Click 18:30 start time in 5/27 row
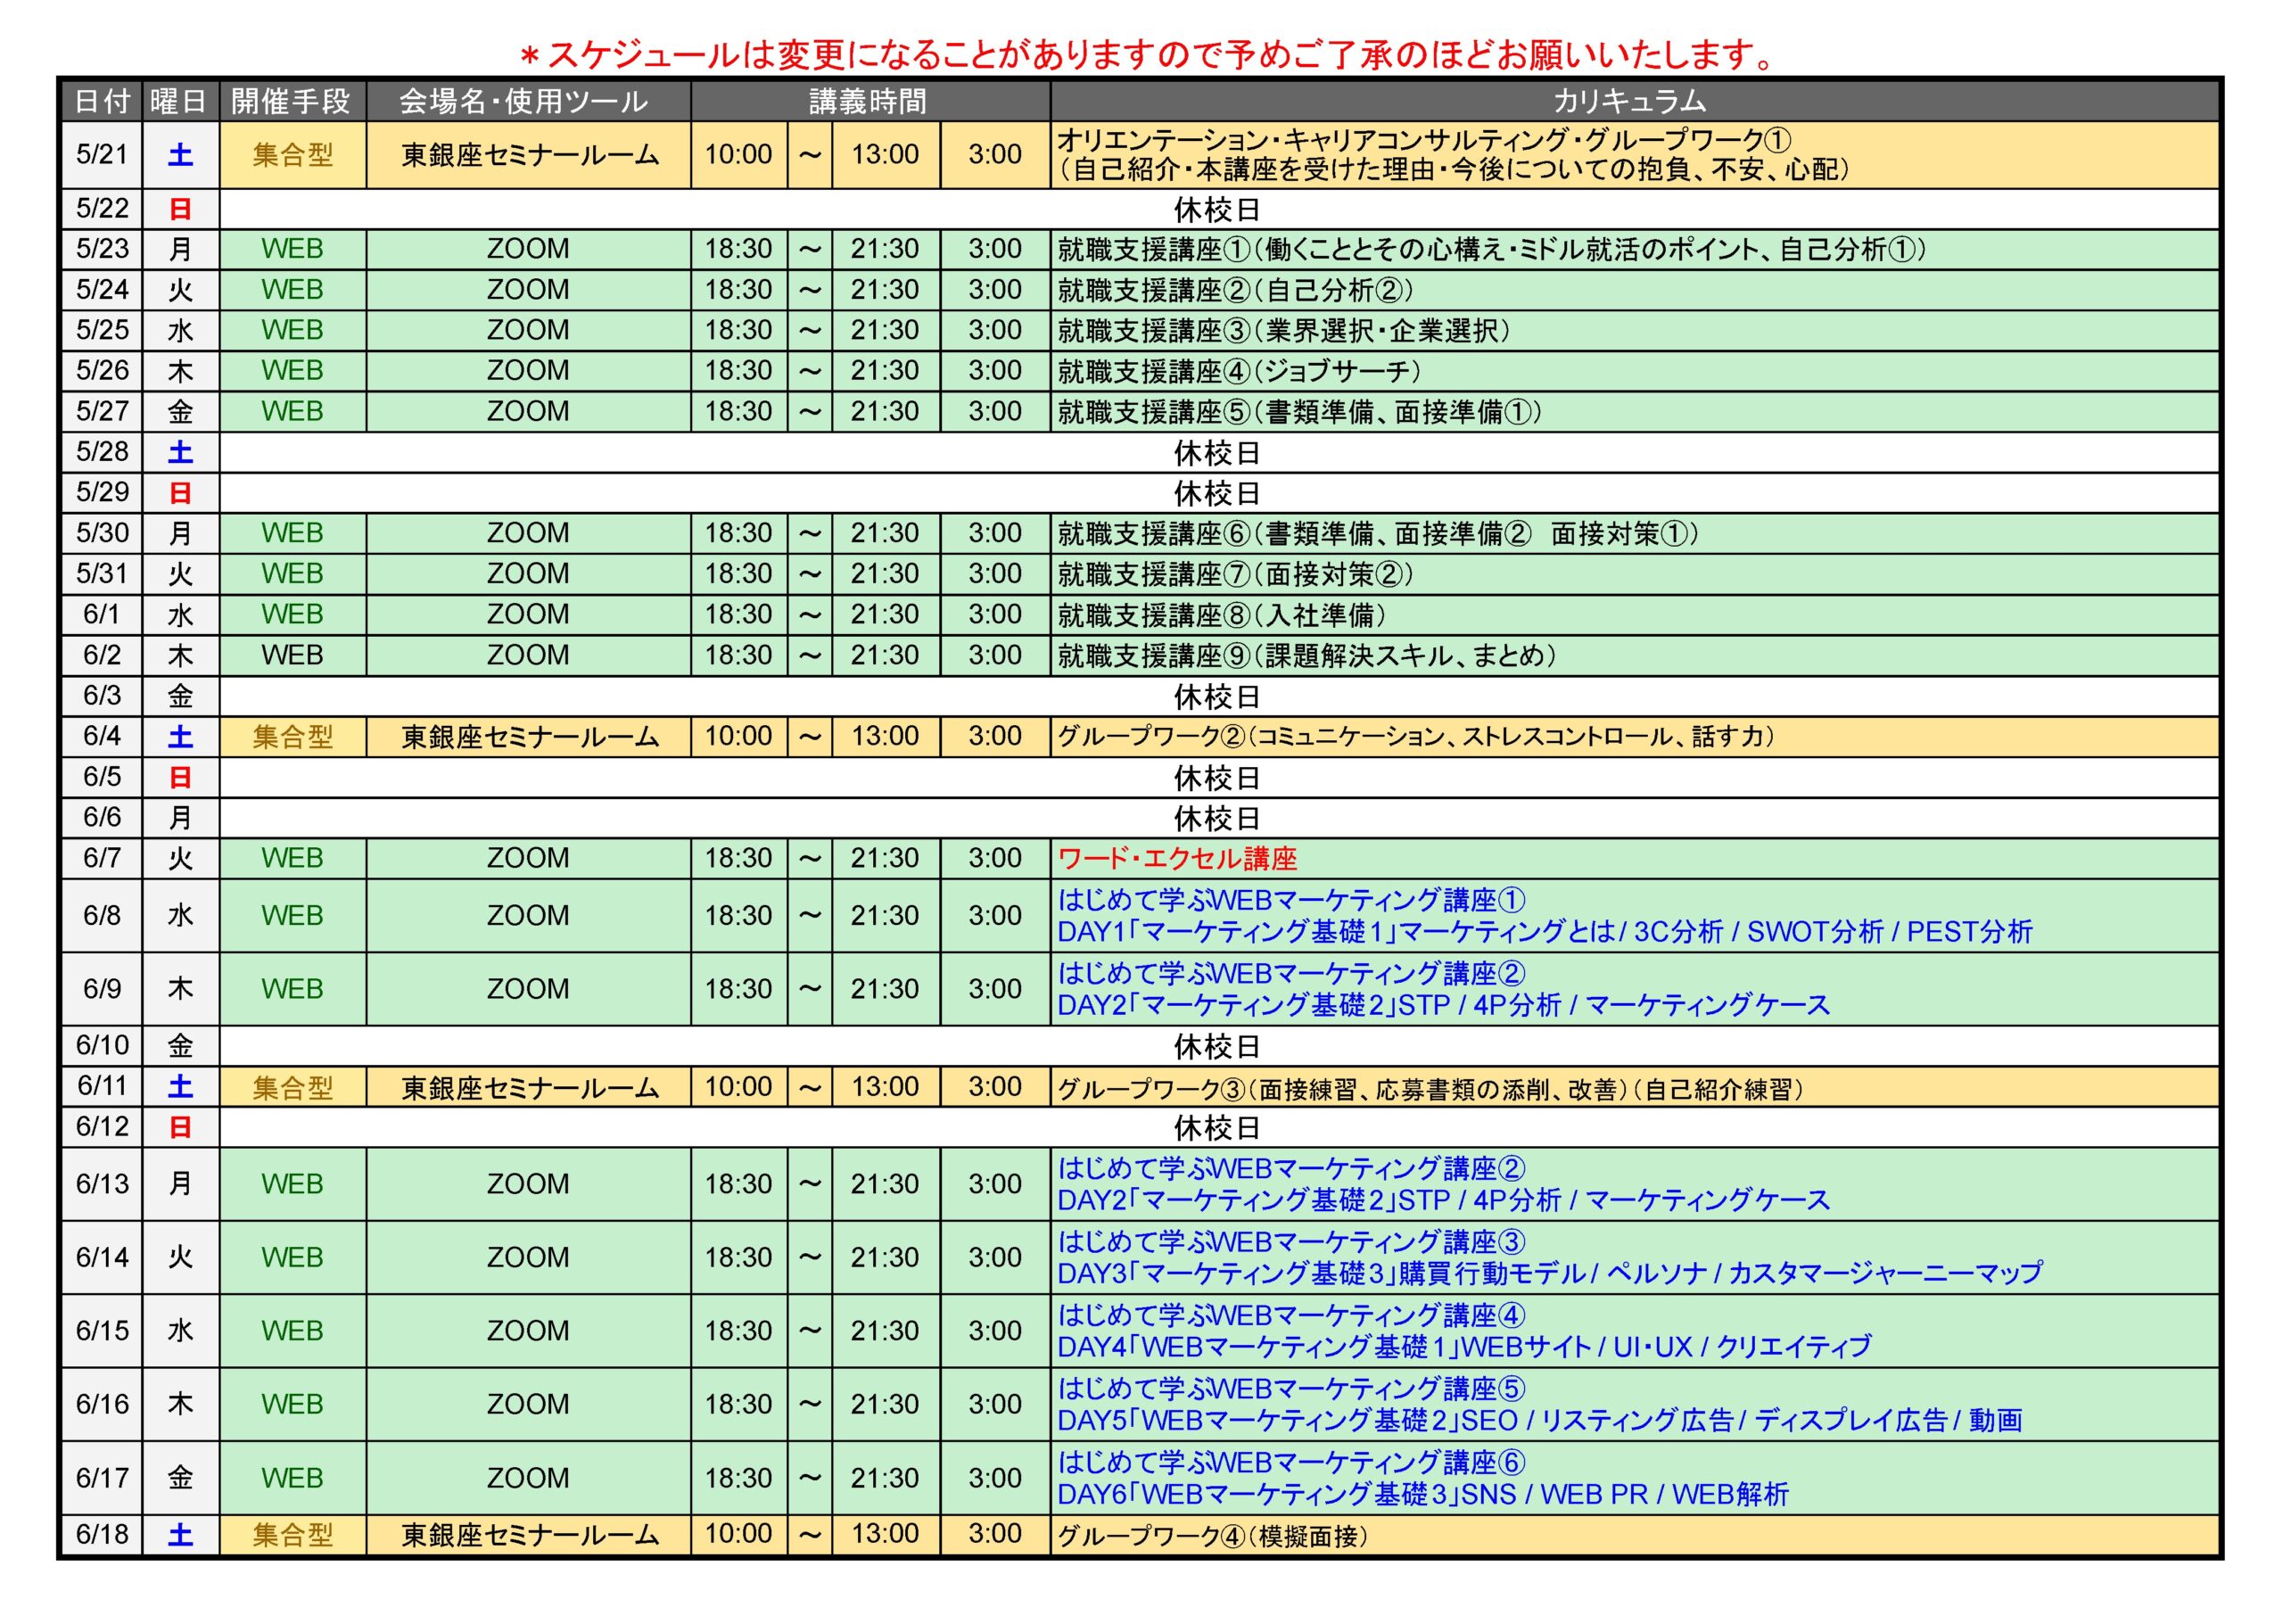Screen dimensions: 2283x1624 738,411
